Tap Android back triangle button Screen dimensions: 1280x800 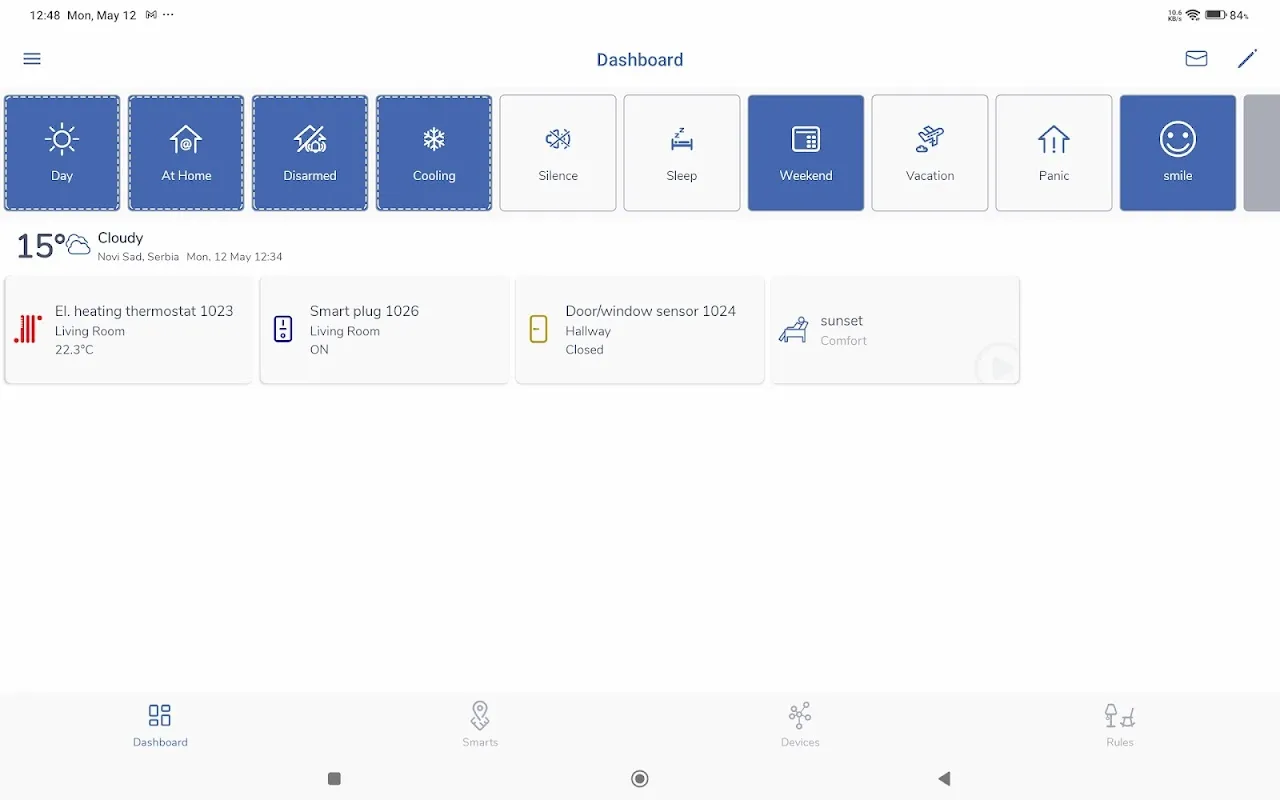click(x=944, y=779)
